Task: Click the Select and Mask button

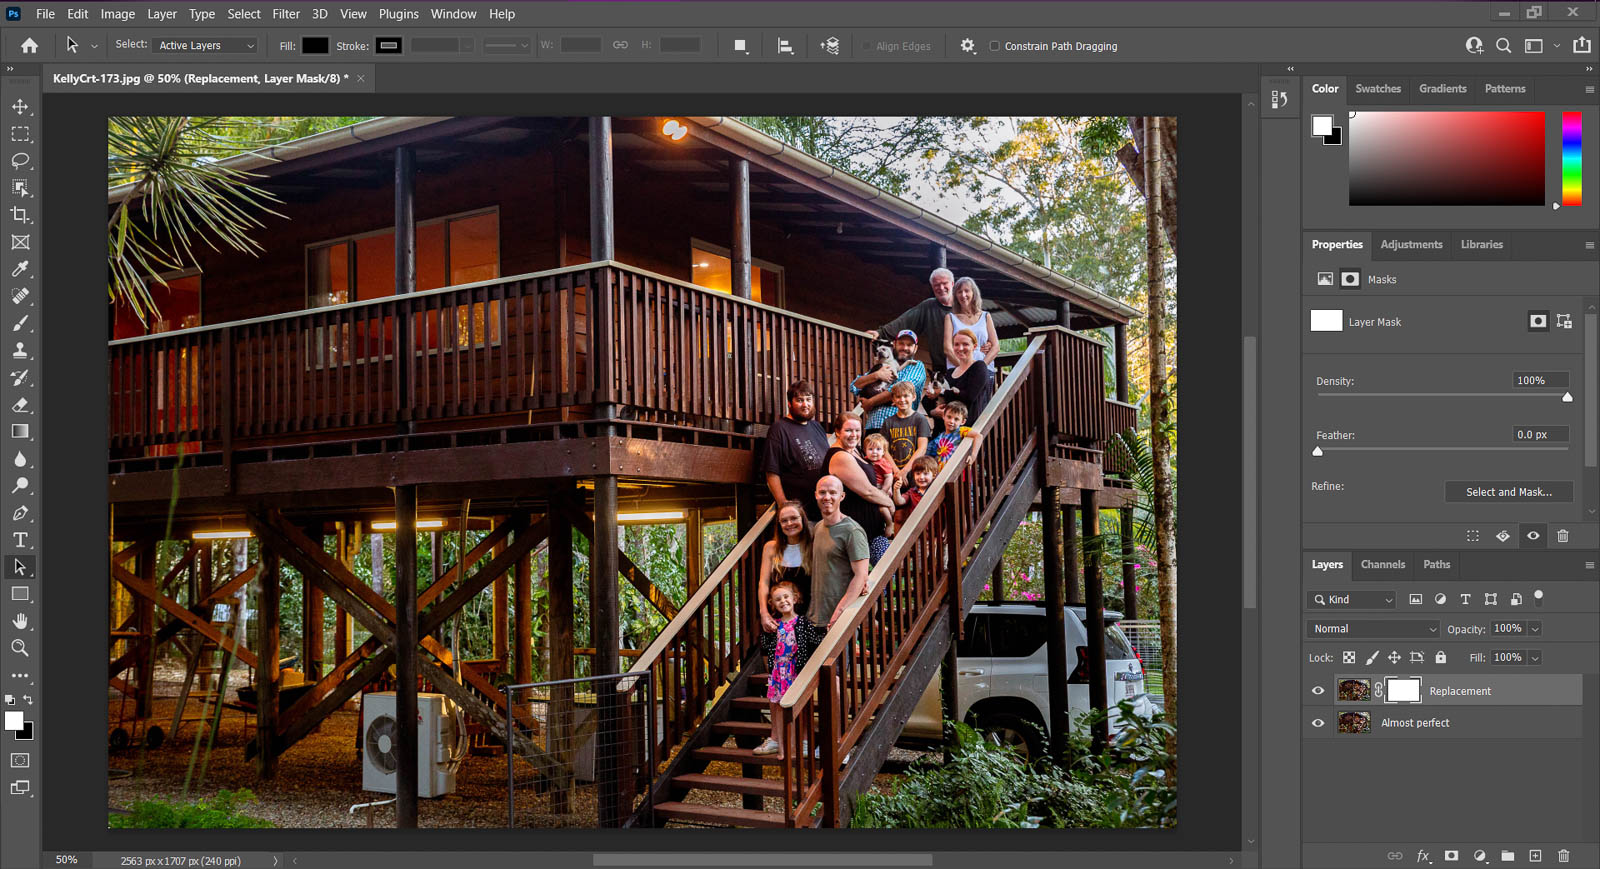Action: [1508, 492]
